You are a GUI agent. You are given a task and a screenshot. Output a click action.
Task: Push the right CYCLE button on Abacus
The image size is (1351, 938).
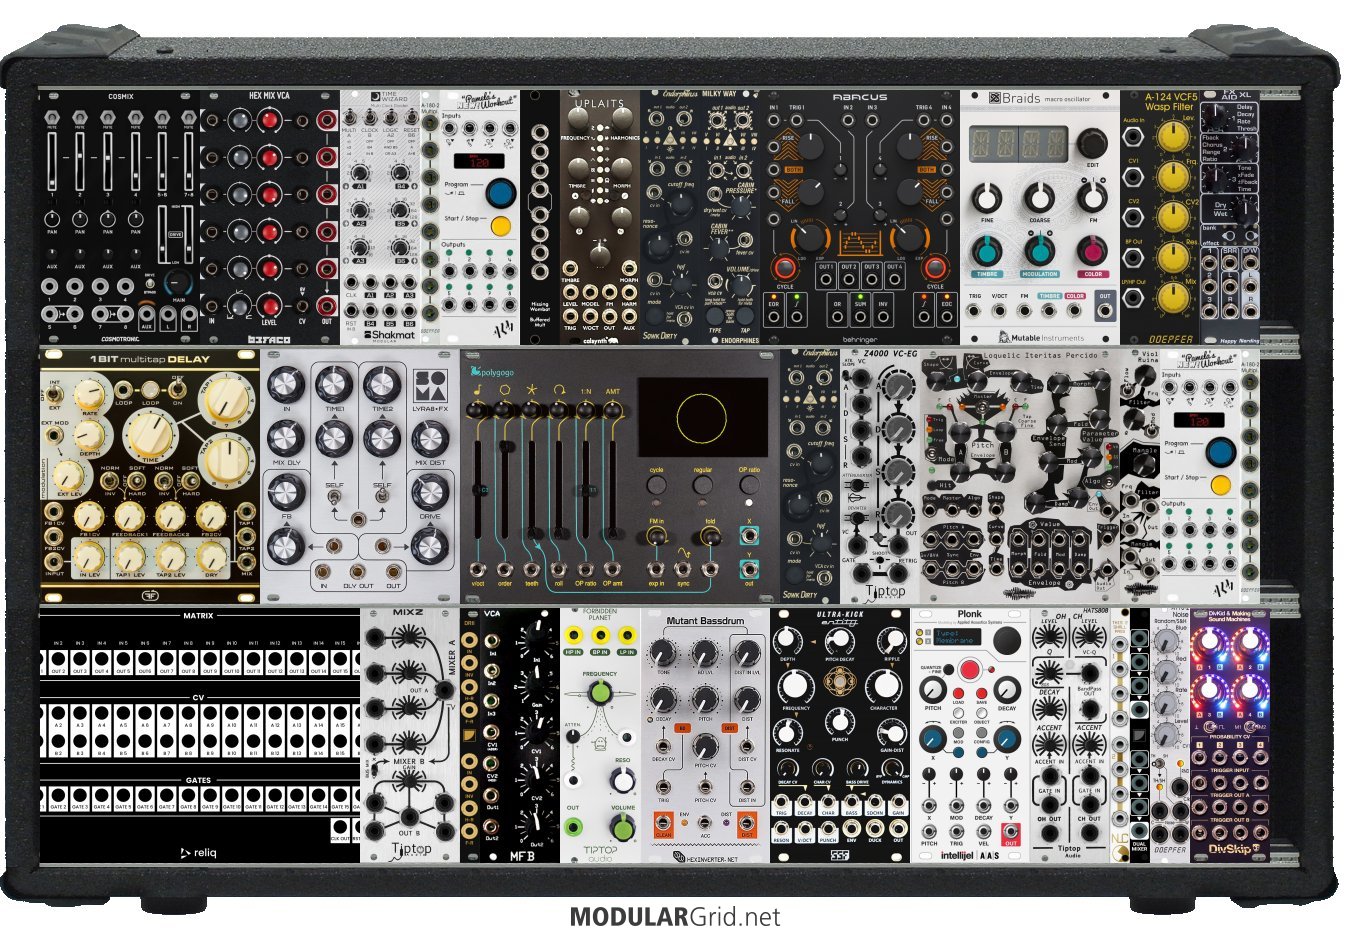click(934, 267)
